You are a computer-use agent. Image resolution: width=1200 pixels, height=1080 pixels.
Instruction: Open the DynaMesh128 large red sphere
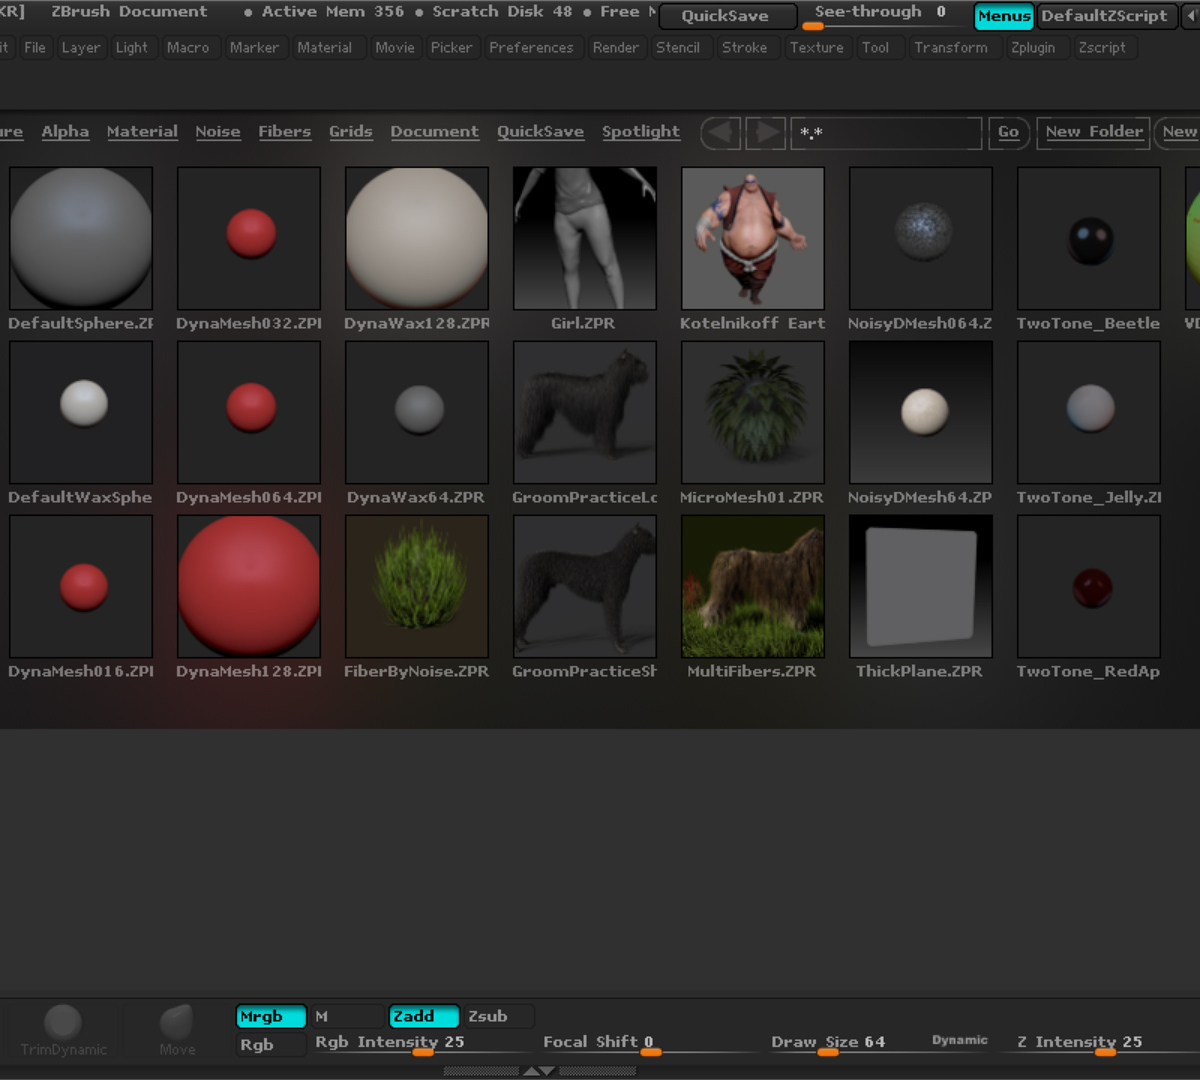coord(249,586)
